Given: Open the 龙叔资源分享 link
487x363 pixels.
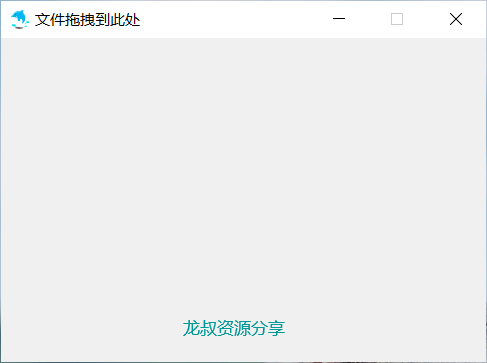Looking at the screenshot, I should pyautogui.click(x=234, y=328).
